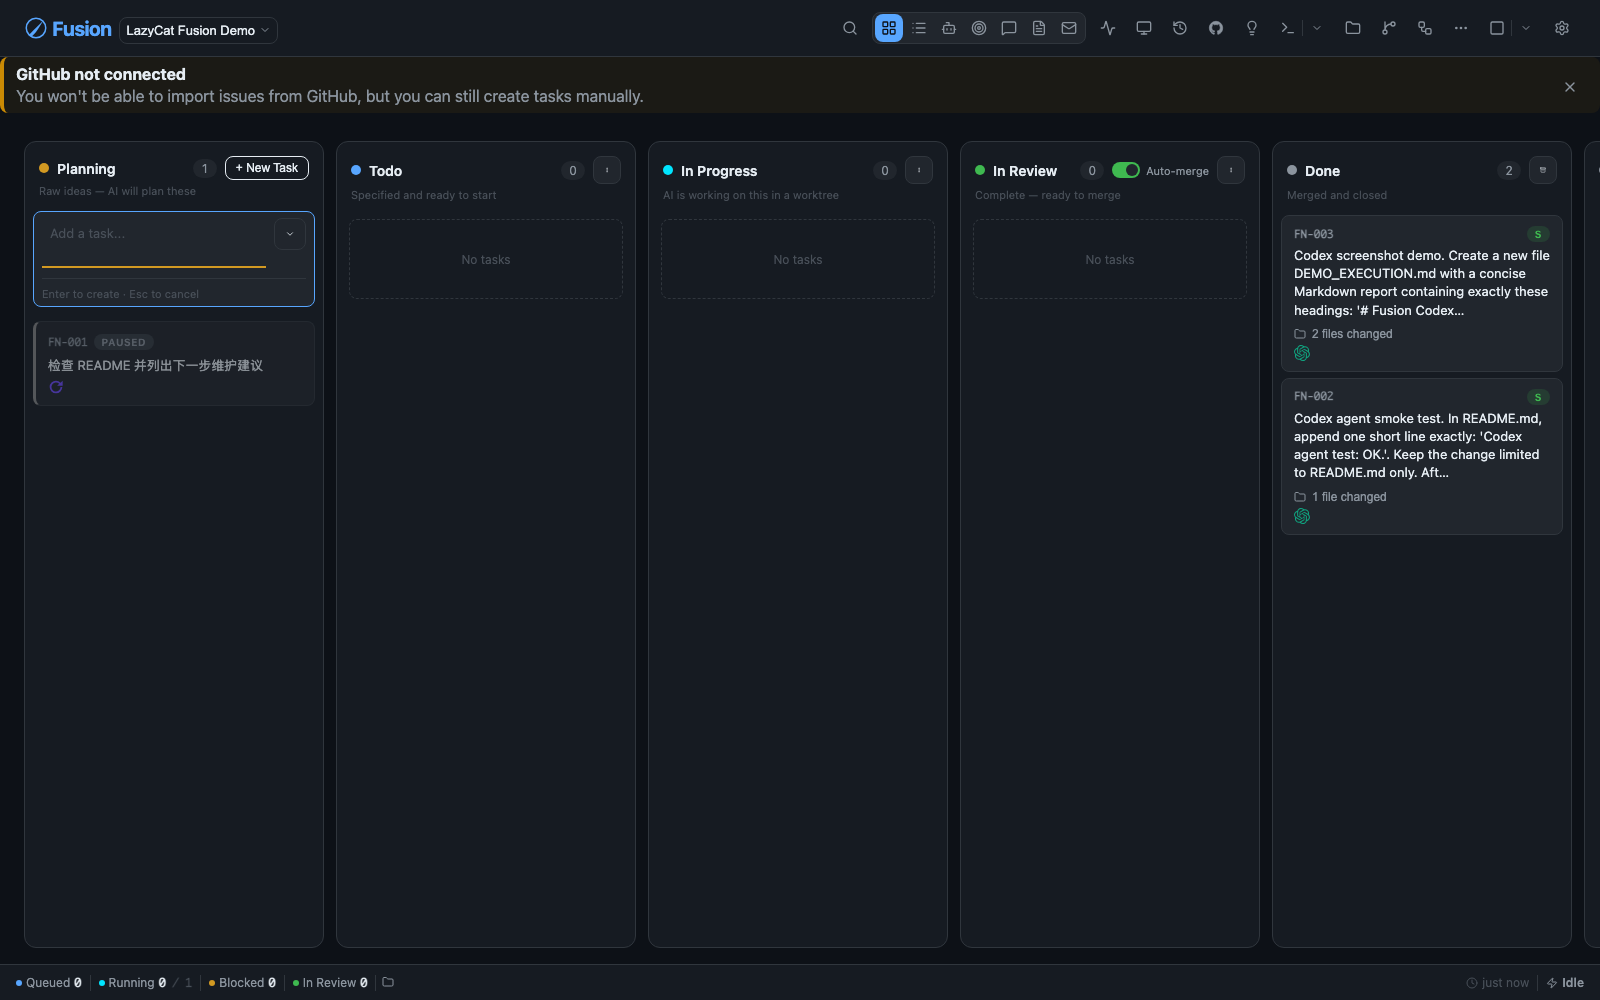
Task: Click the Todo column title
Action: (x=385, y=171)
